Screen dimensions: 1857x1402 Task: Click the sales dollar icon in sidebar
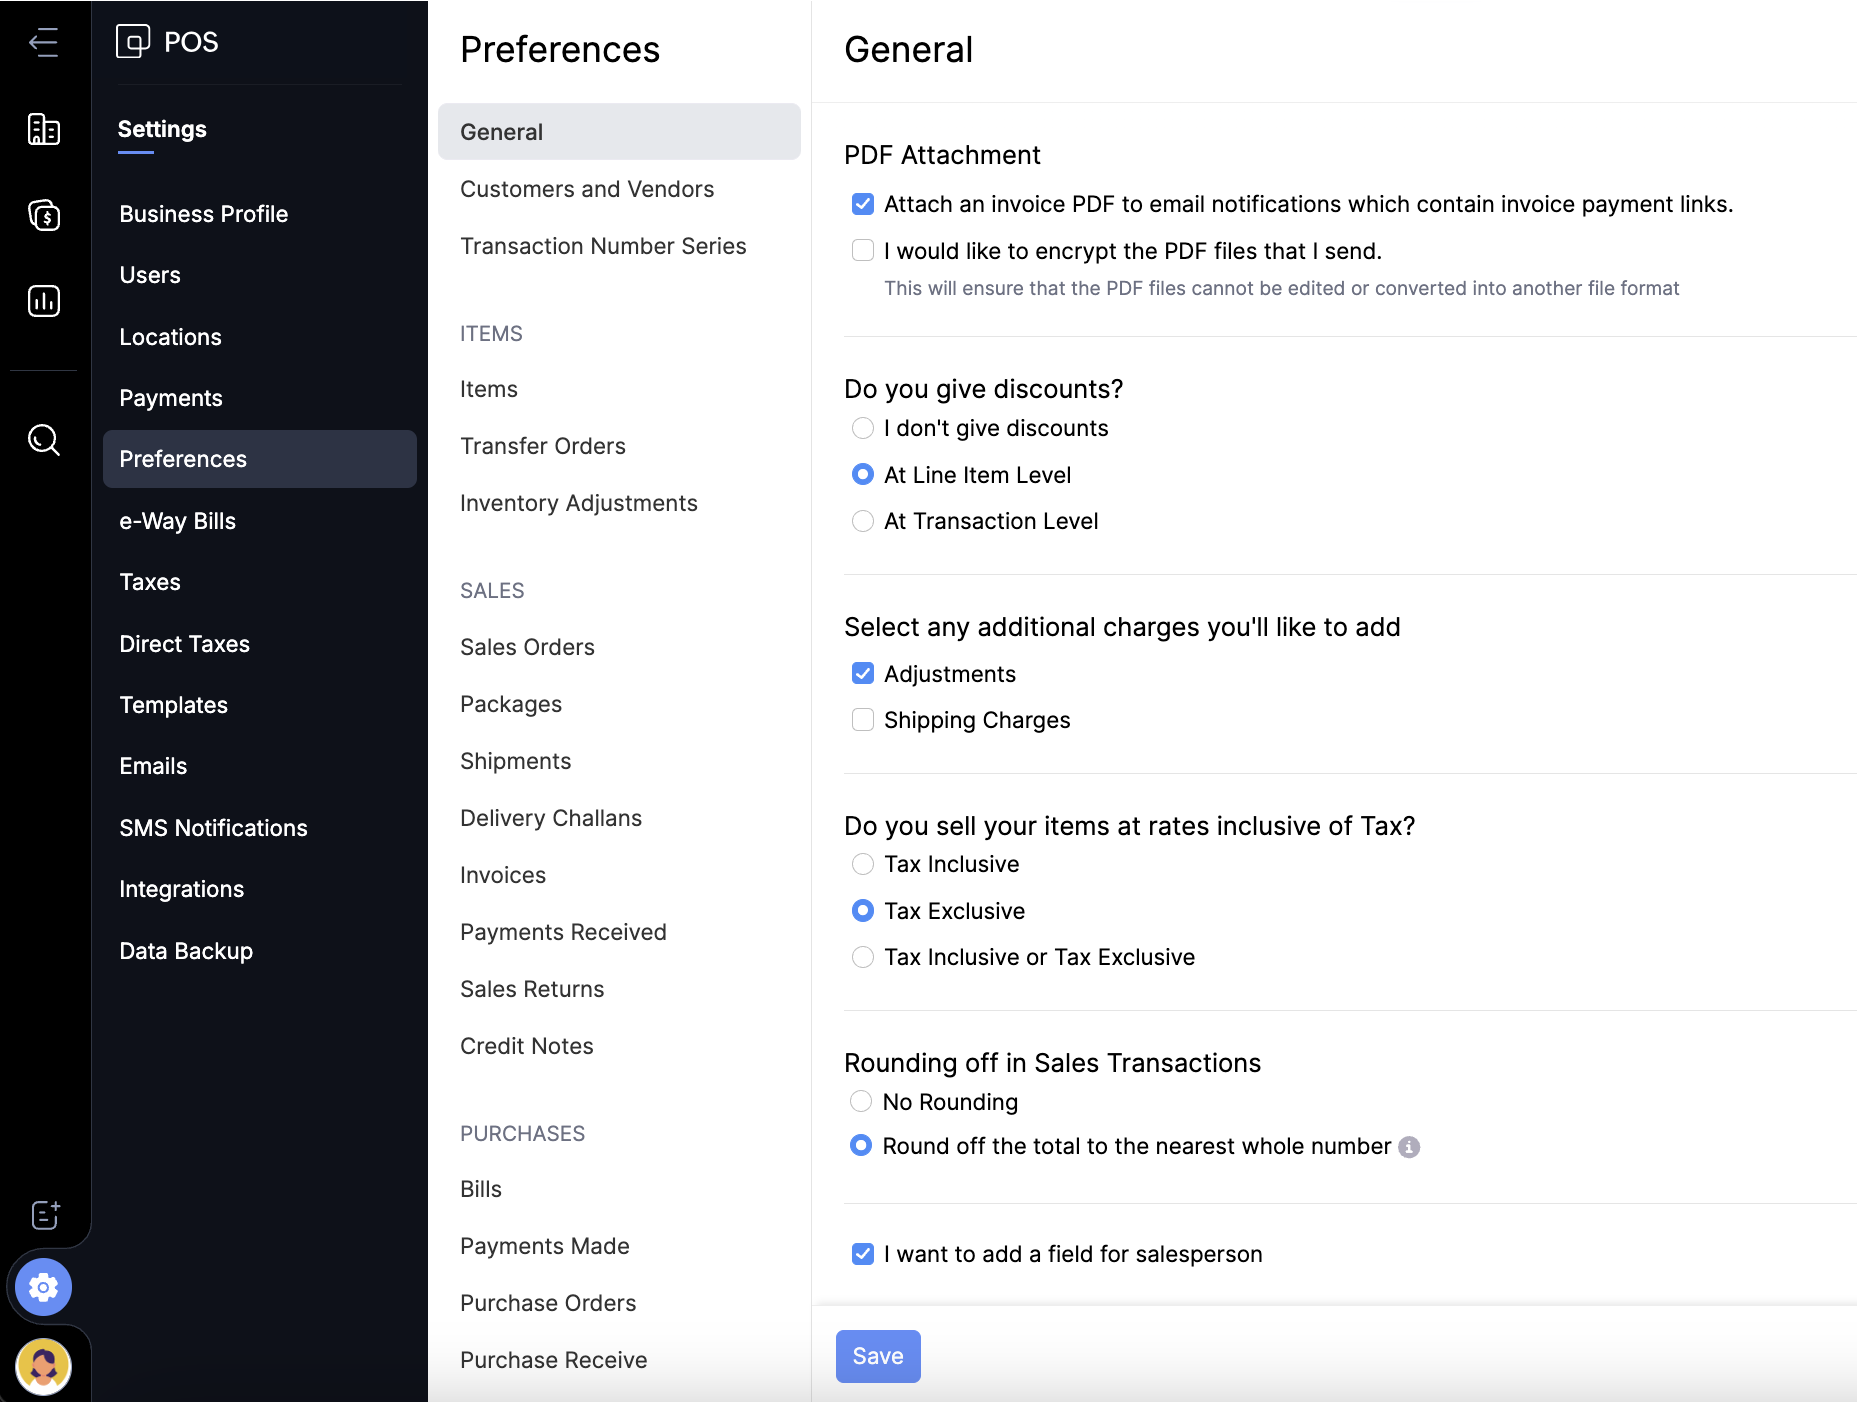(43, 215)
